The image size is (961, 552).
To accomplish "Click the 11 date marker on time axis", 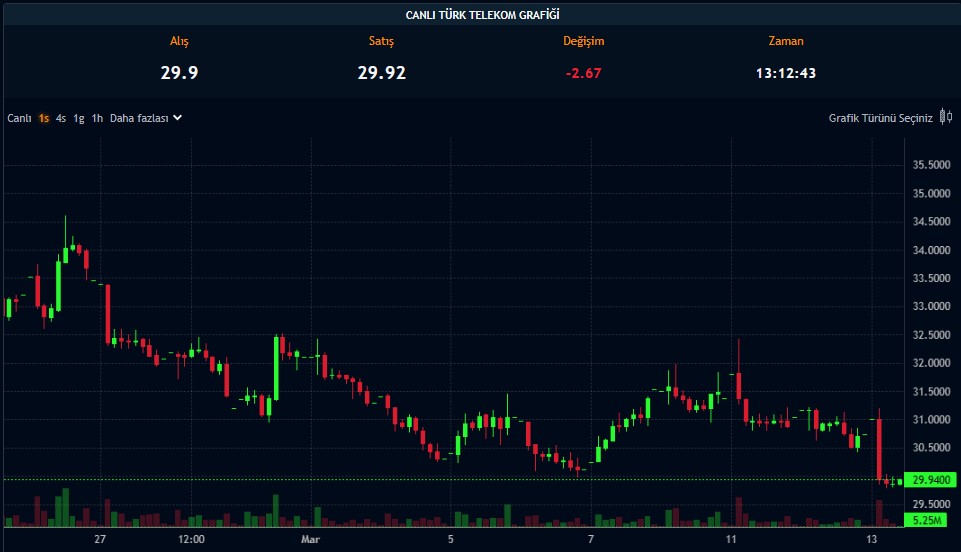I will click(731, 539).
